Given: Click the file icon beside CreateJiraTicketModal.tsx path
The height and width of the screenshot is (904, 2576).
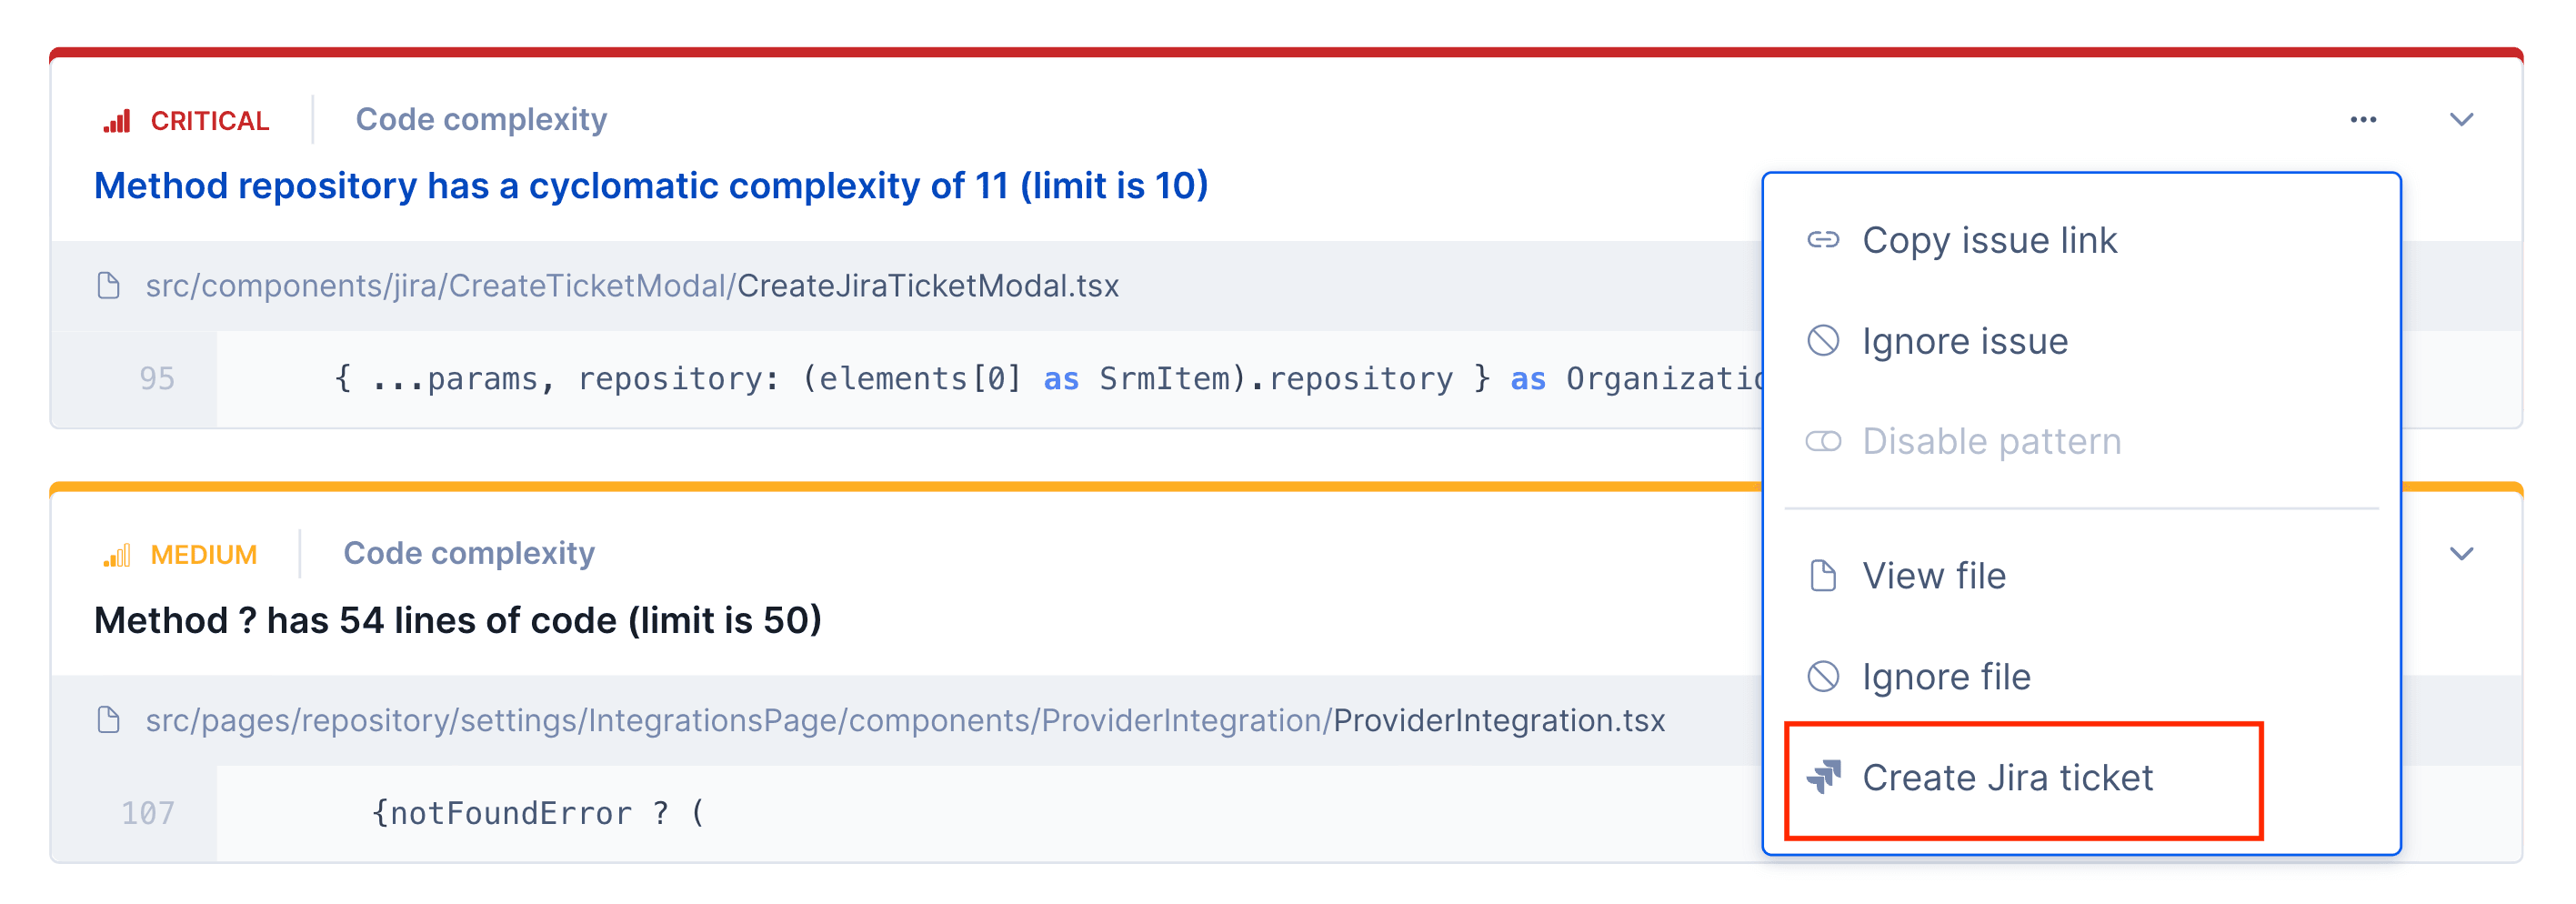Looking at the screenshot, I should [x=109, y=285].
